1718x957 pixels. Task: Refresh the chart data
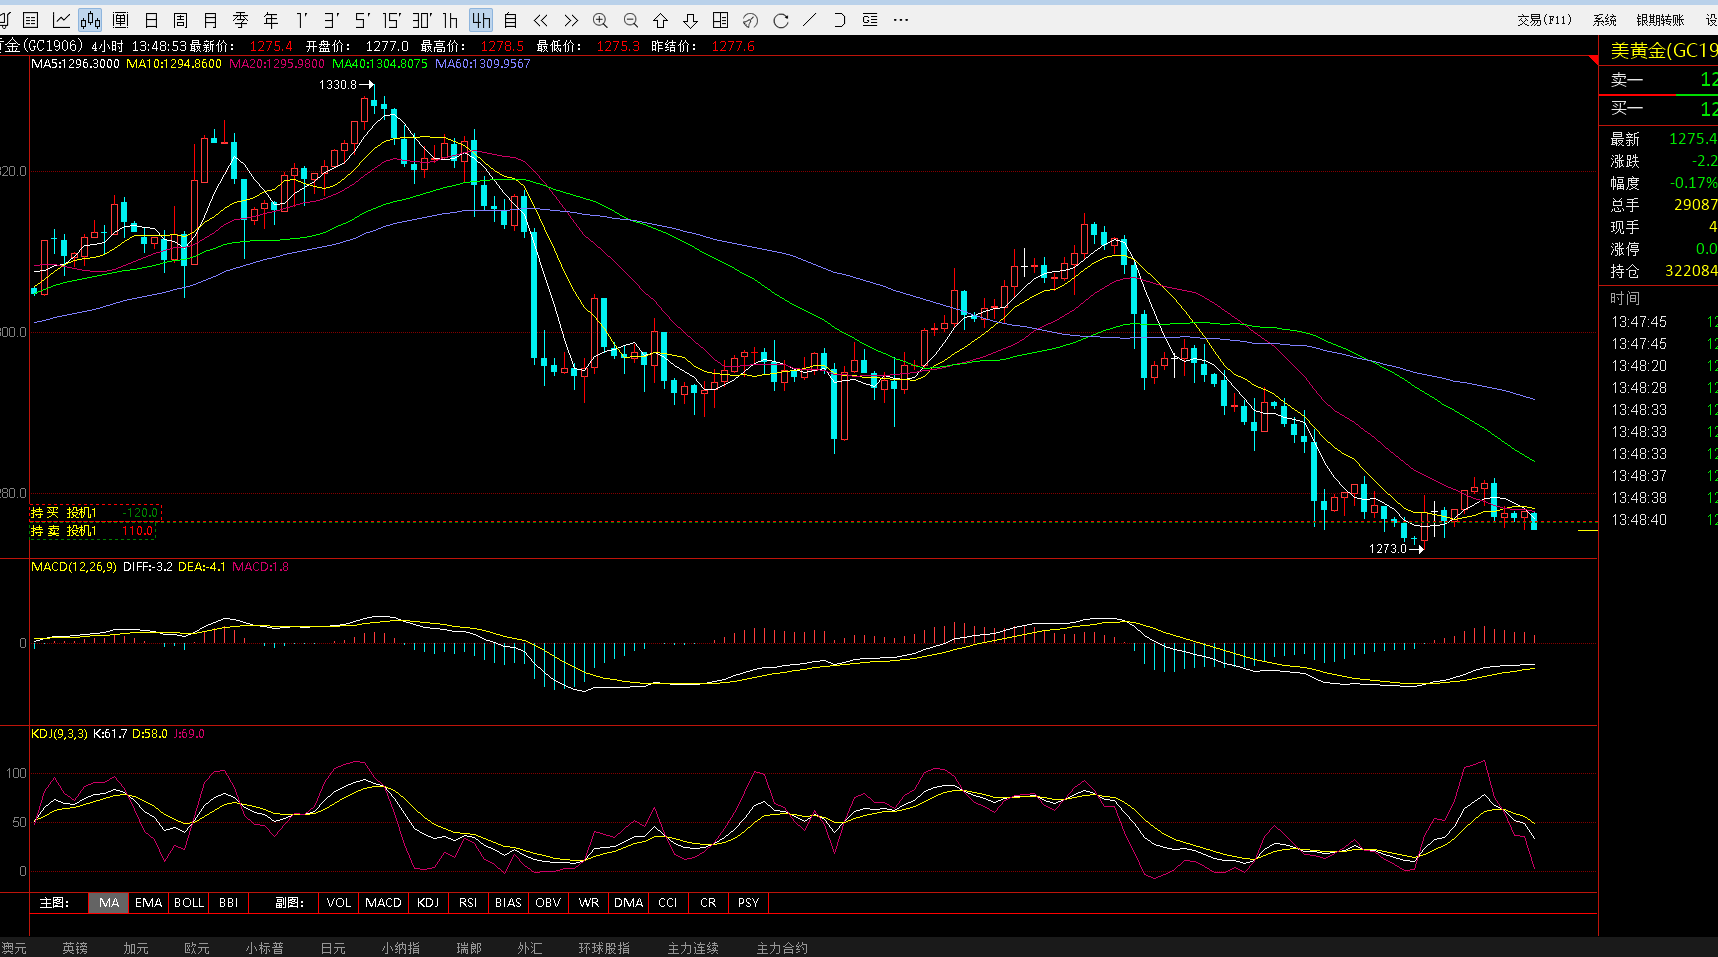point(781,20)
